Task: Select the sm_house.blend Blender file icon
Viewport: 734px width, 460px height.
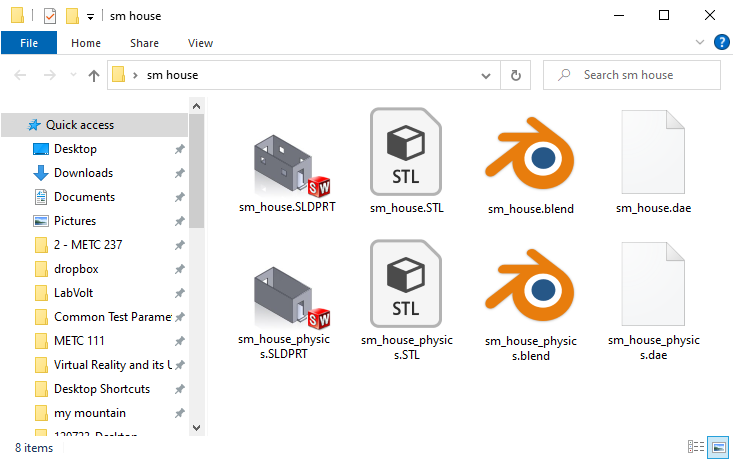Action: pos(530,153)
